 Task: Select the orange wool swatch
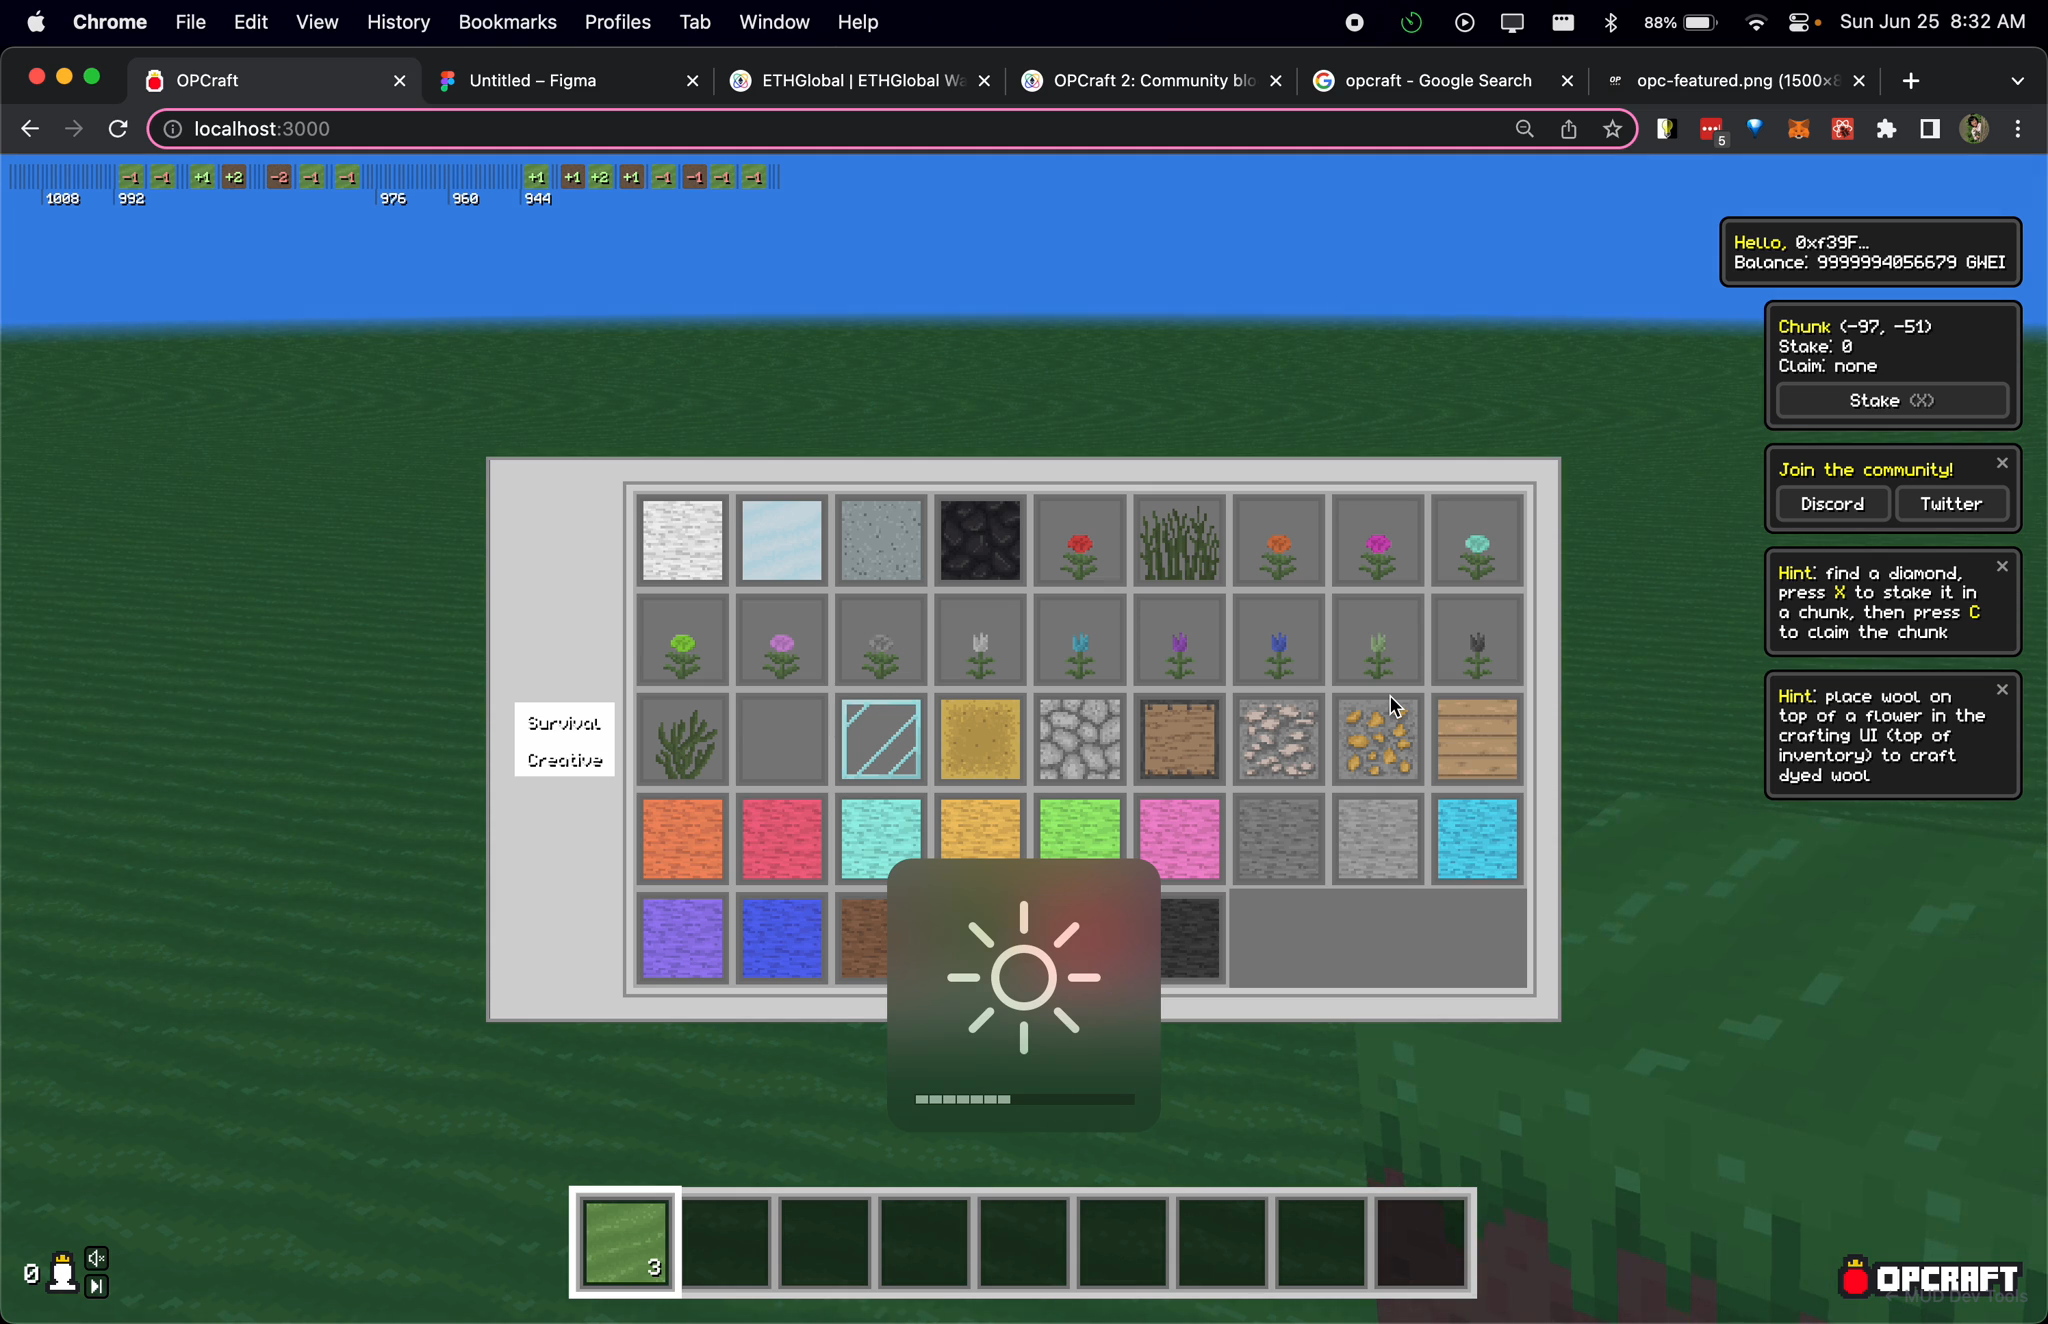[682, 839]
